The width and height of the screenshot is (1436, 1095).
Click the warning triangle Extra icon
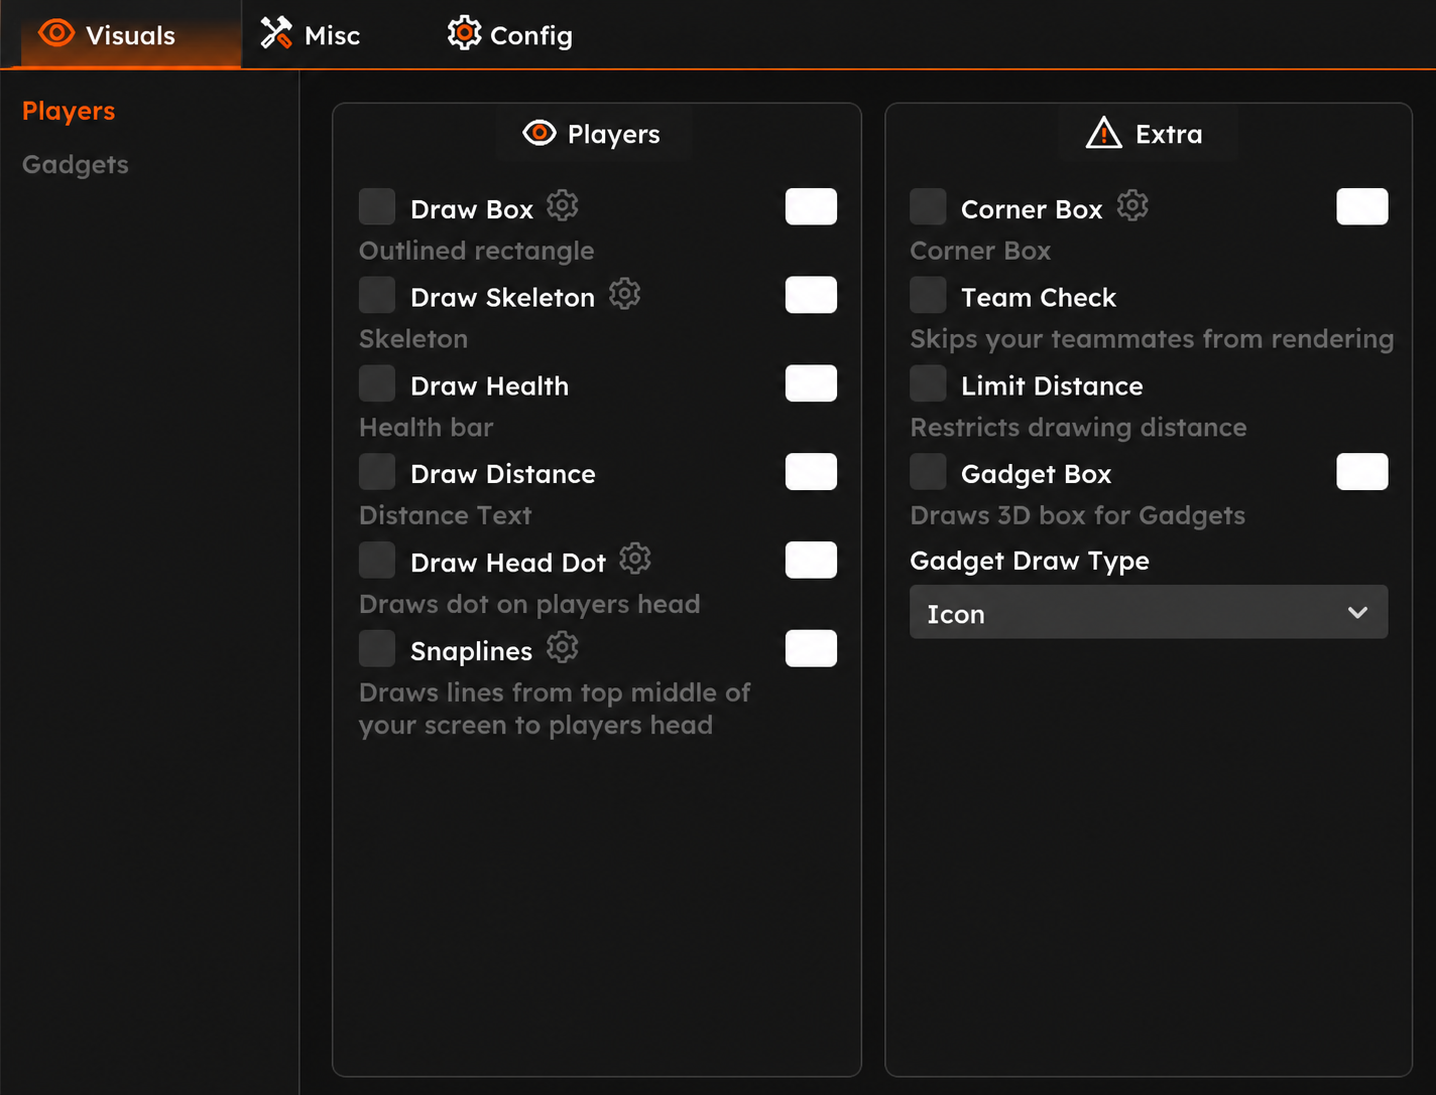pyautogui.click(x=1104, y=133)
